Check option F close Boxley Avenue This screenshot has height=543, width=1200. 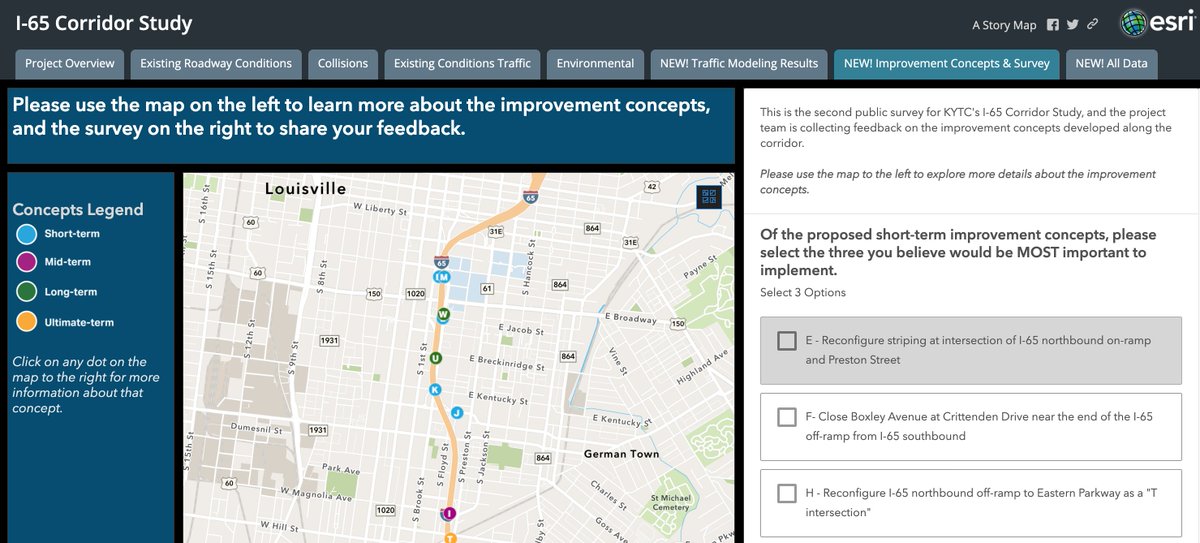787,417
